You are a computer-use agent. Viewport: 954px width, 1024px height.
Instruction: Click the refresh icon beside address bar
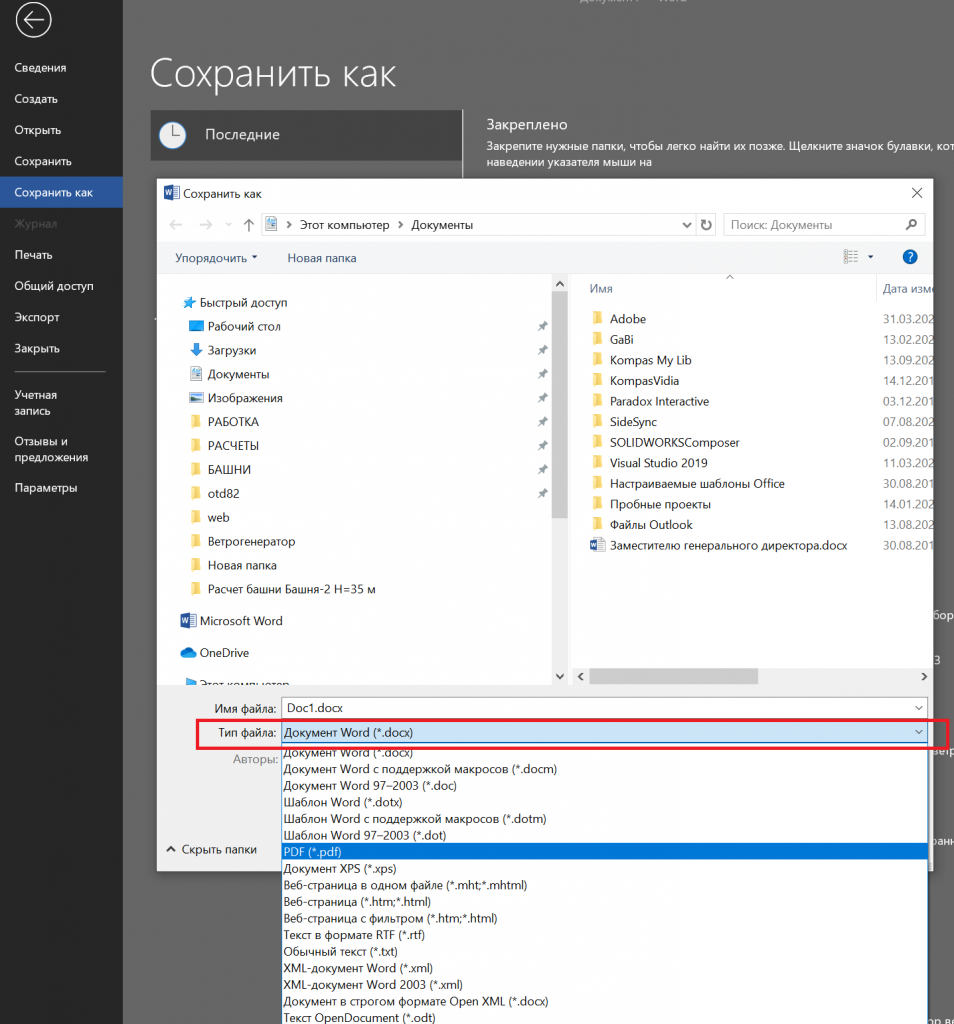tap(707, 225)
